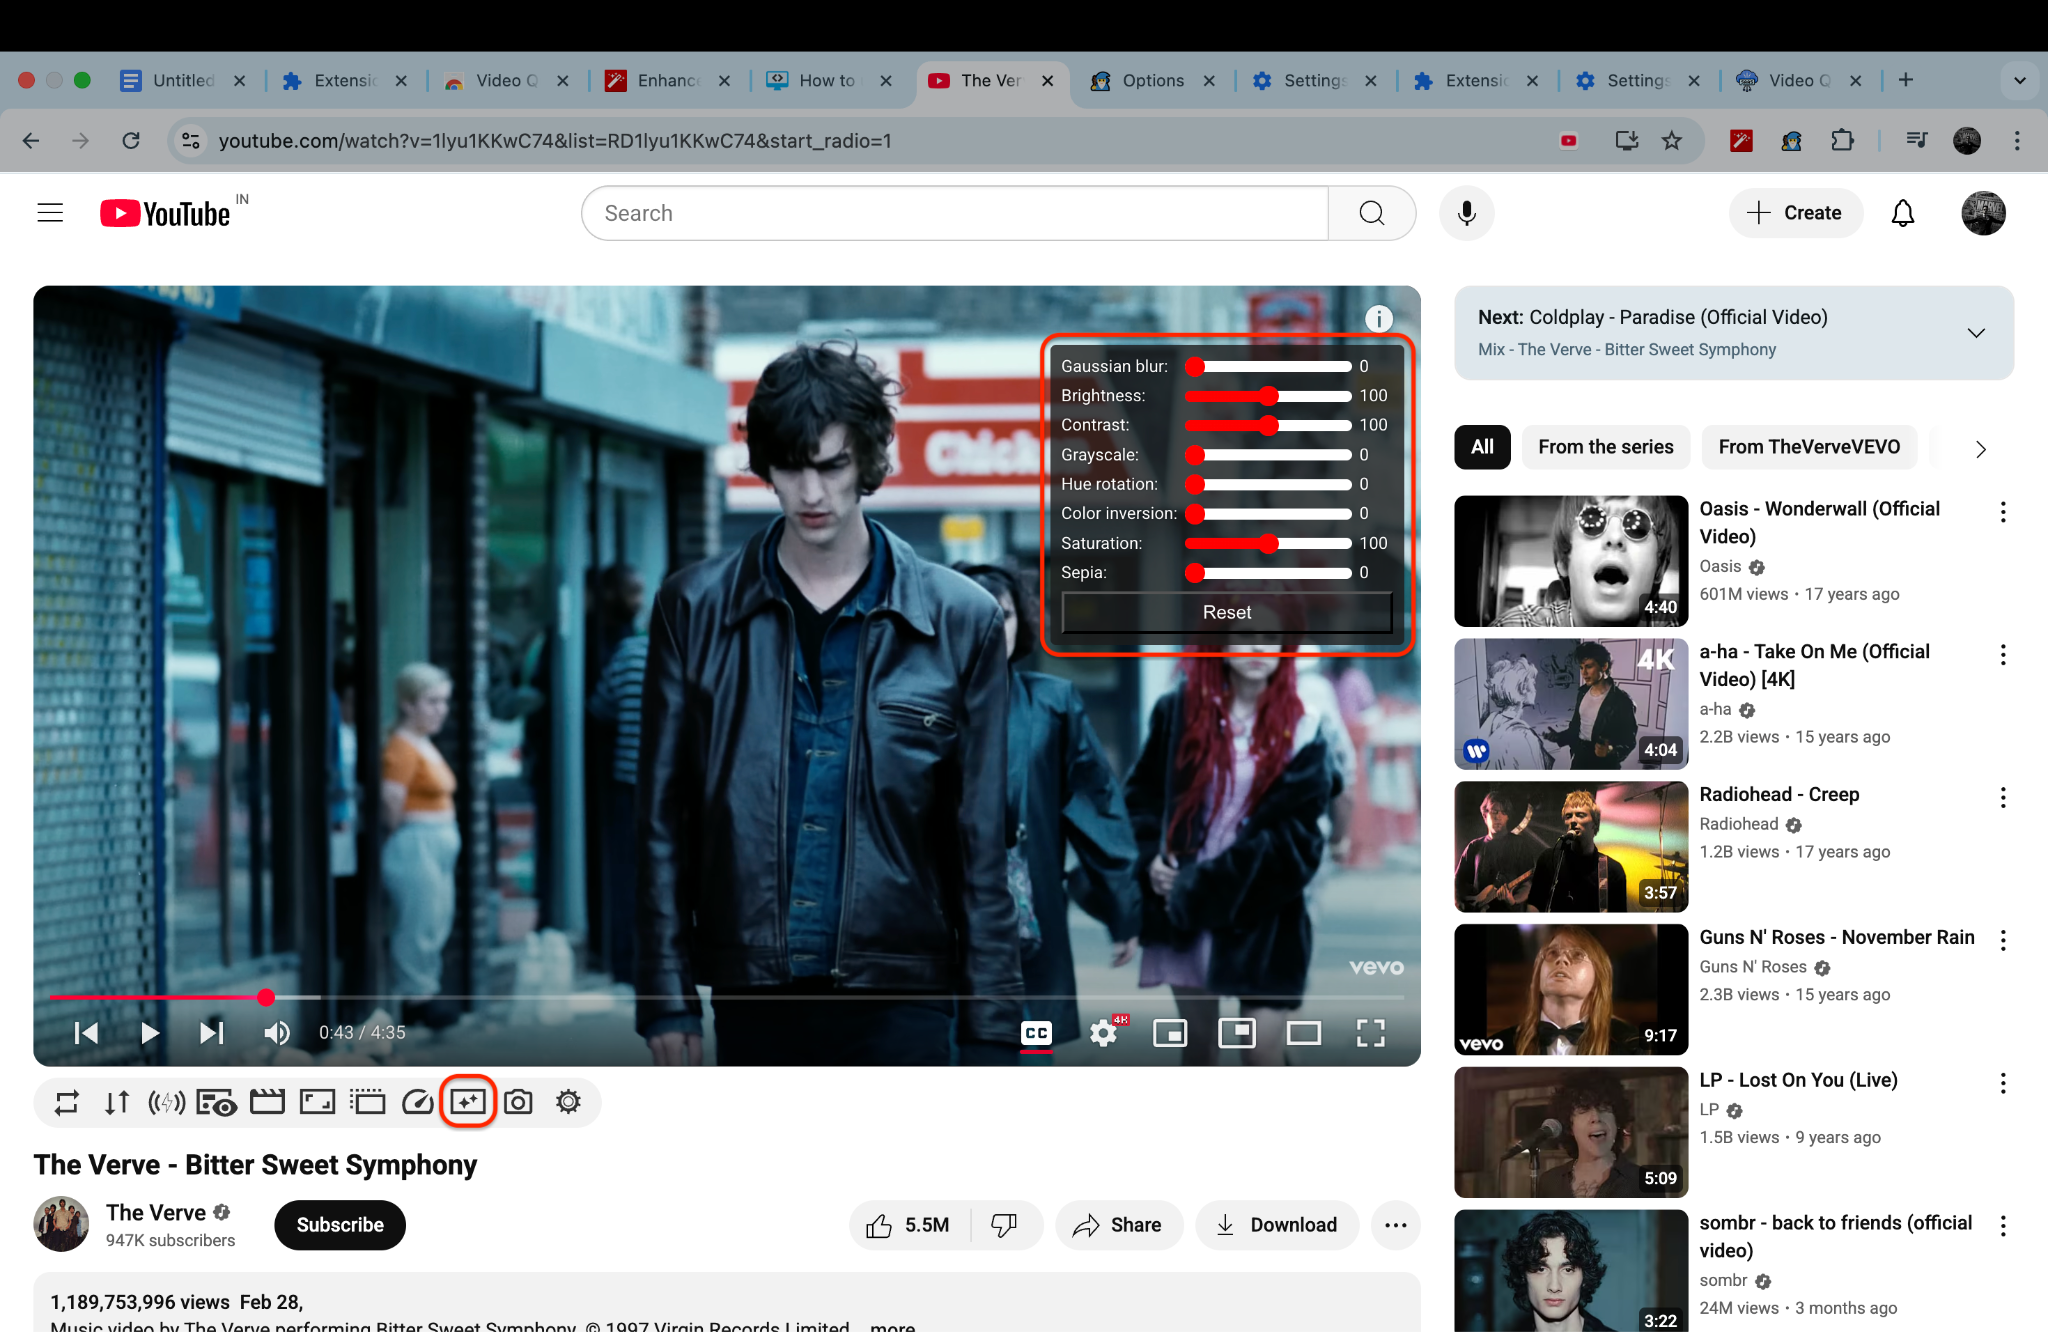2048x1332 pixels.
Task: Select the From TheVerveVEVO chip
Action: pyautogui.click(x=1809, y=447)
